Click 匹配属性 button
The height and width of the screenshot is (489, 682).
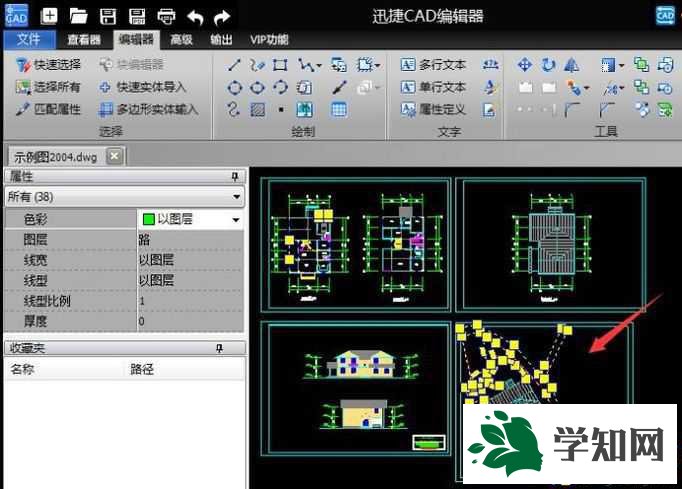[x=48, y=109]
